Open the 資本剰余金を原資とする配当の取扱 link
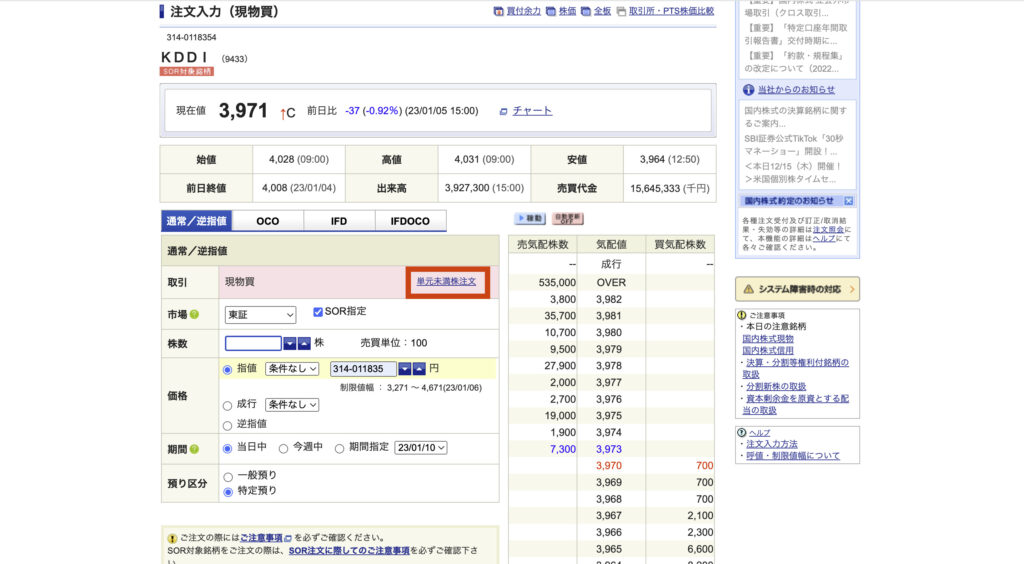The image size is (1024, 564). coord(796,404)
